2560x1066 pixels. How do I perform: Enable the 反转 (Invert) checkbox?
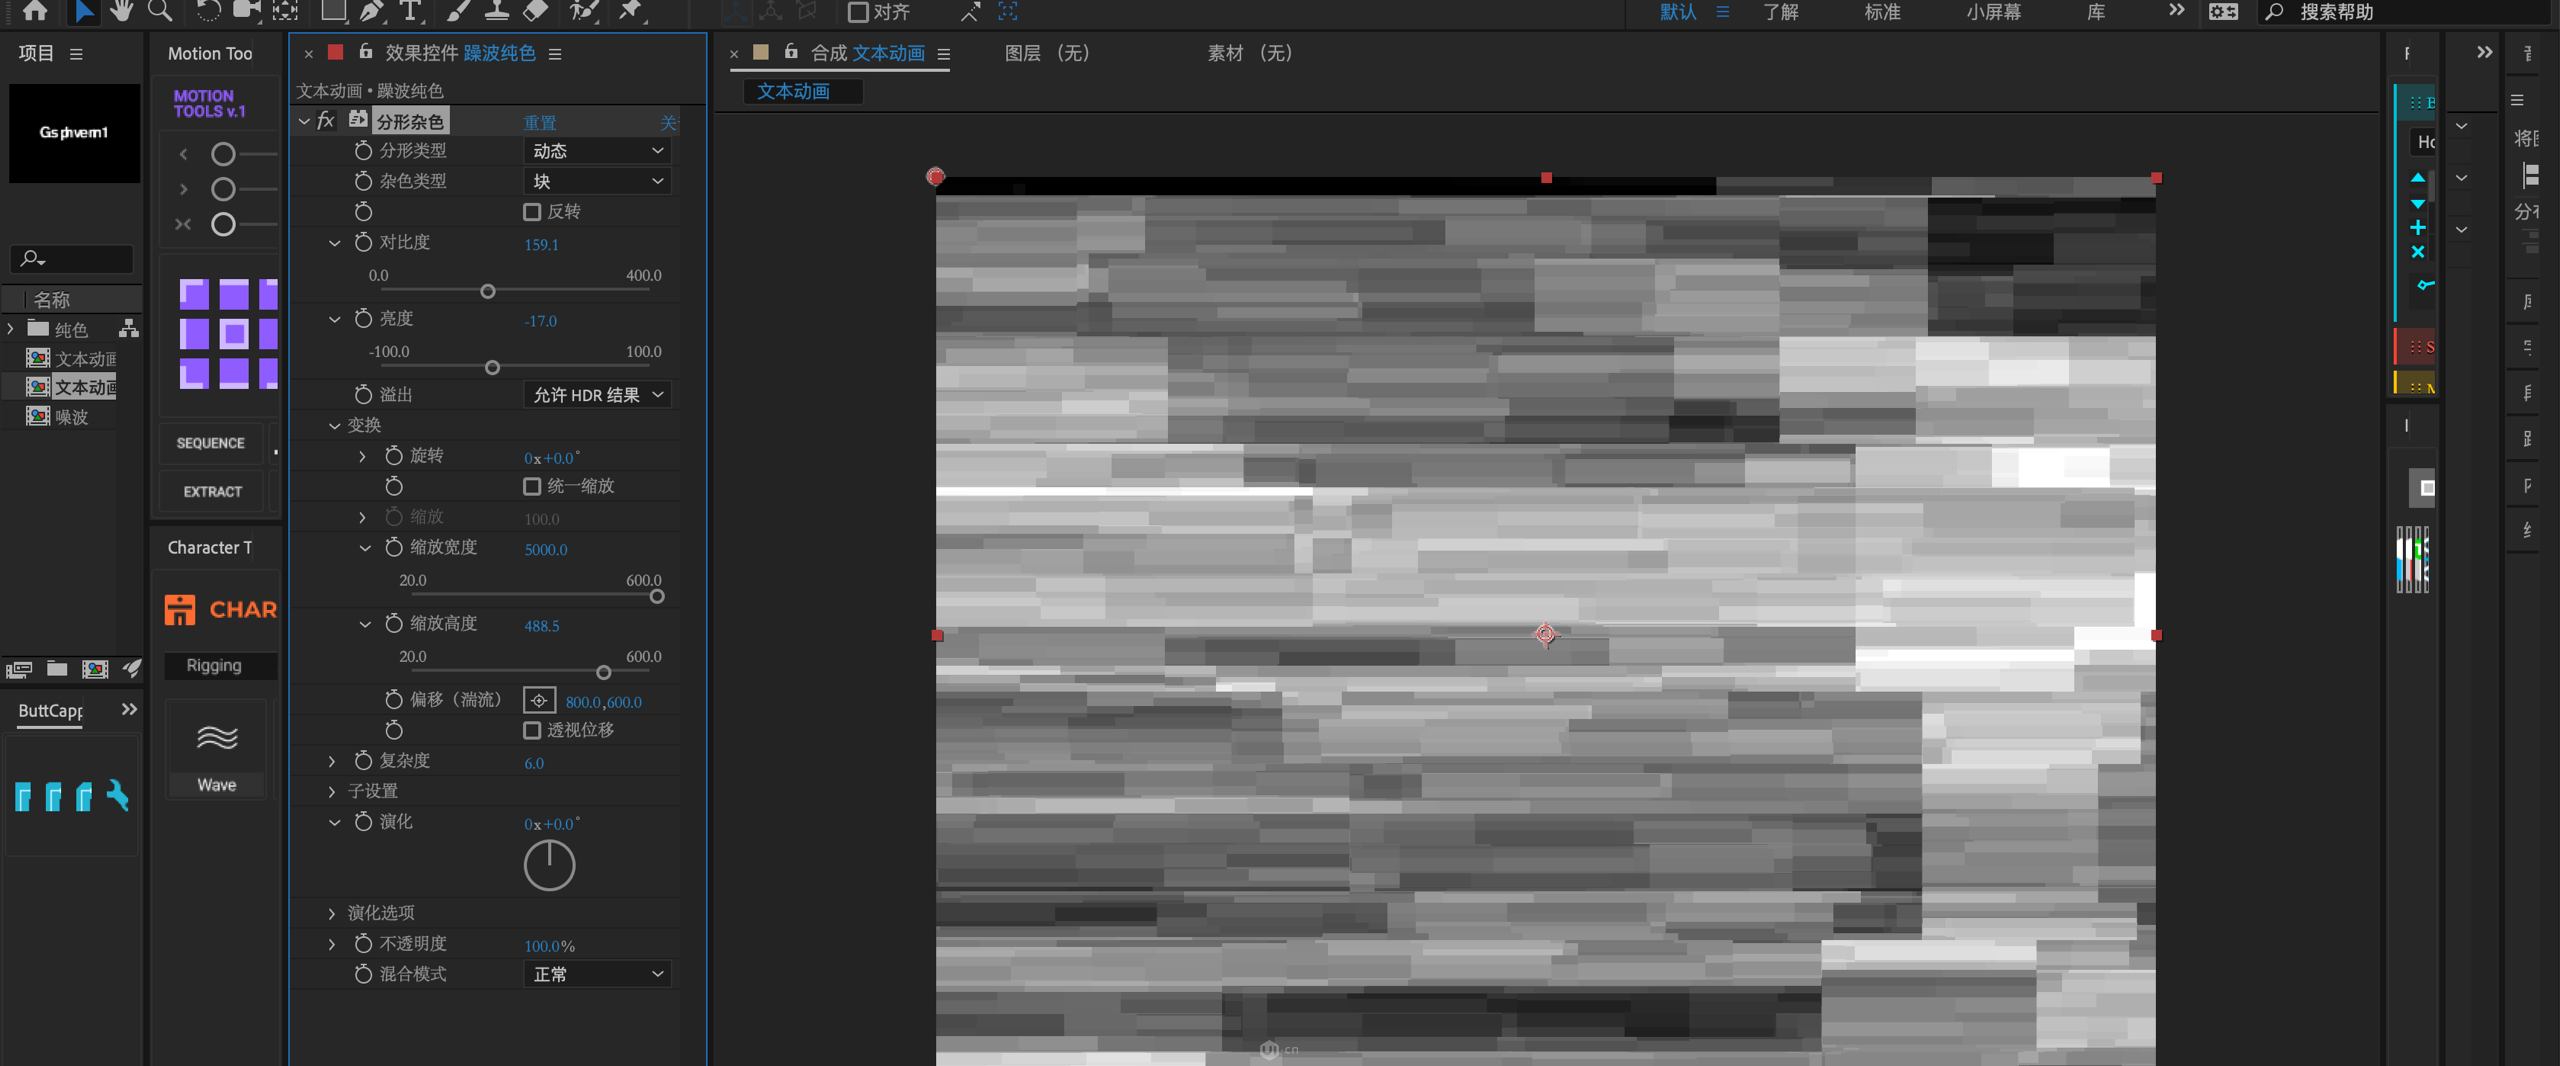(532, 212)
